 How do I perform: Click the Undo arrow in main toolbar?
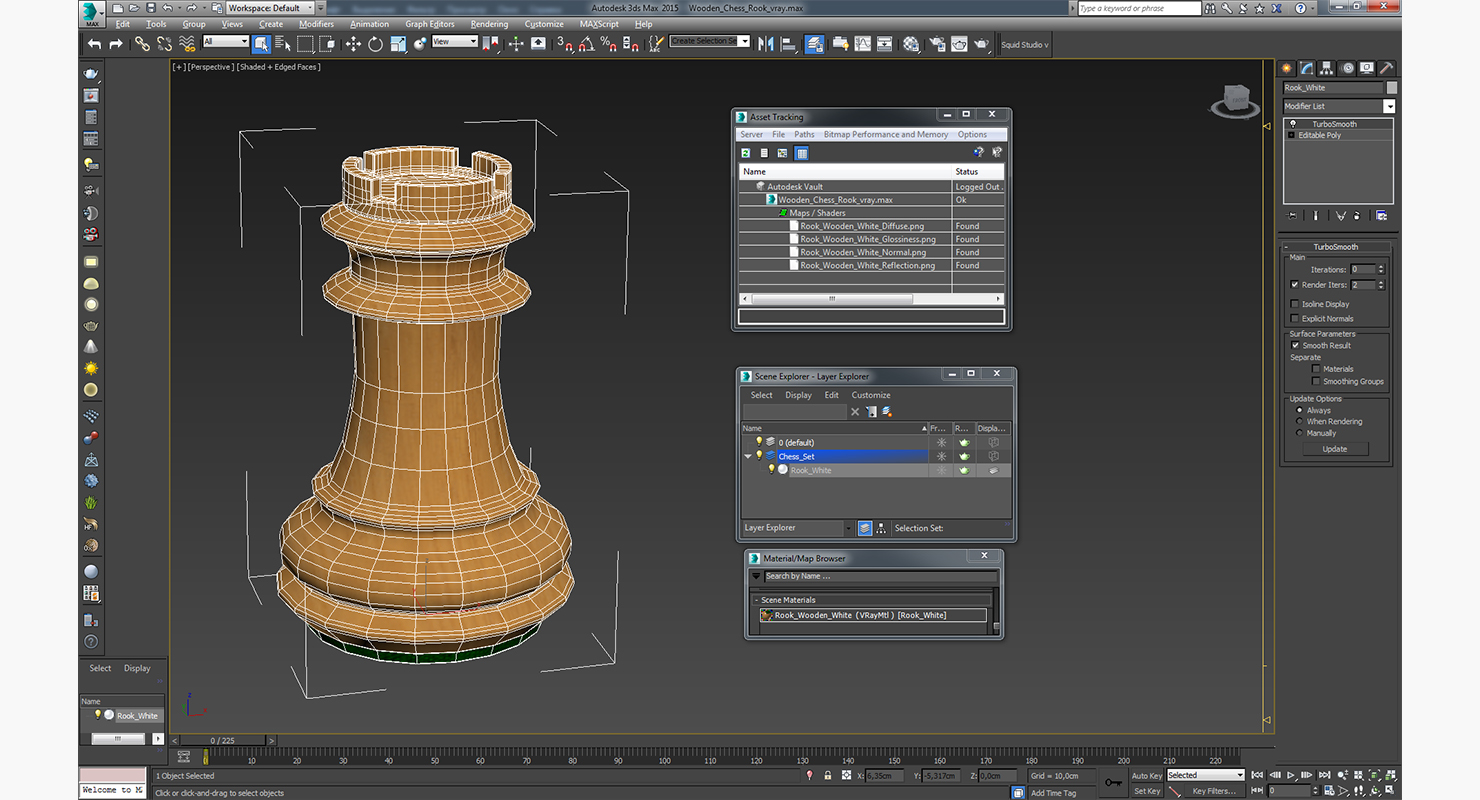point(94,44)
